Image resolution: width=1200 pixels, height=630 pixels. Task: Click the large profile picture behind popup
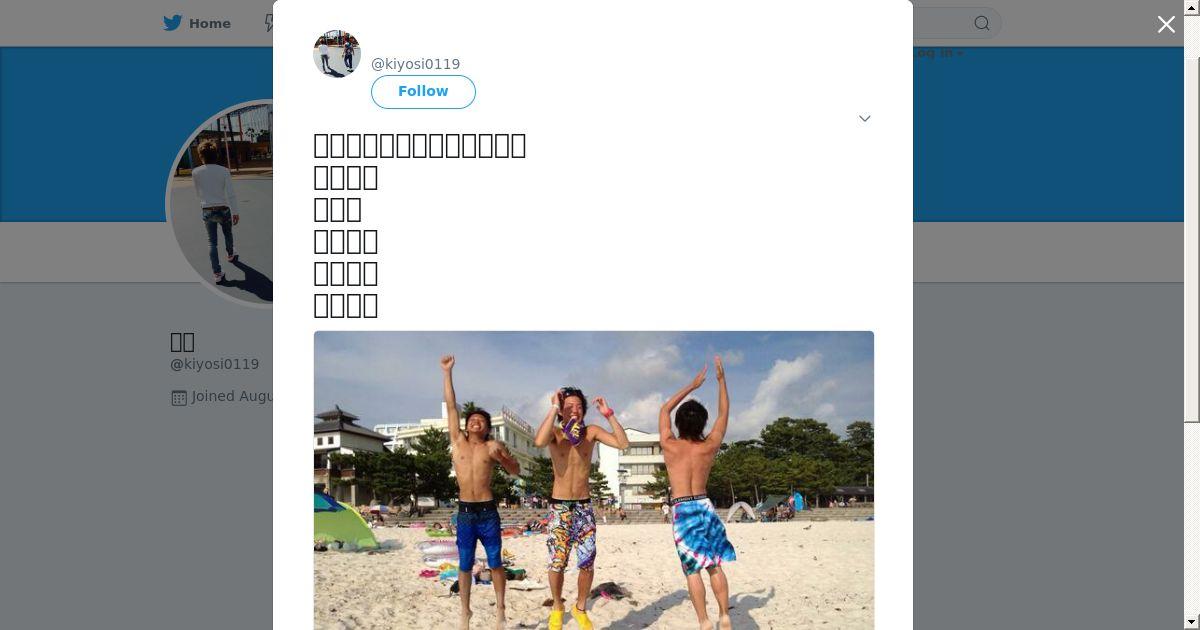[x=220, y=204]
